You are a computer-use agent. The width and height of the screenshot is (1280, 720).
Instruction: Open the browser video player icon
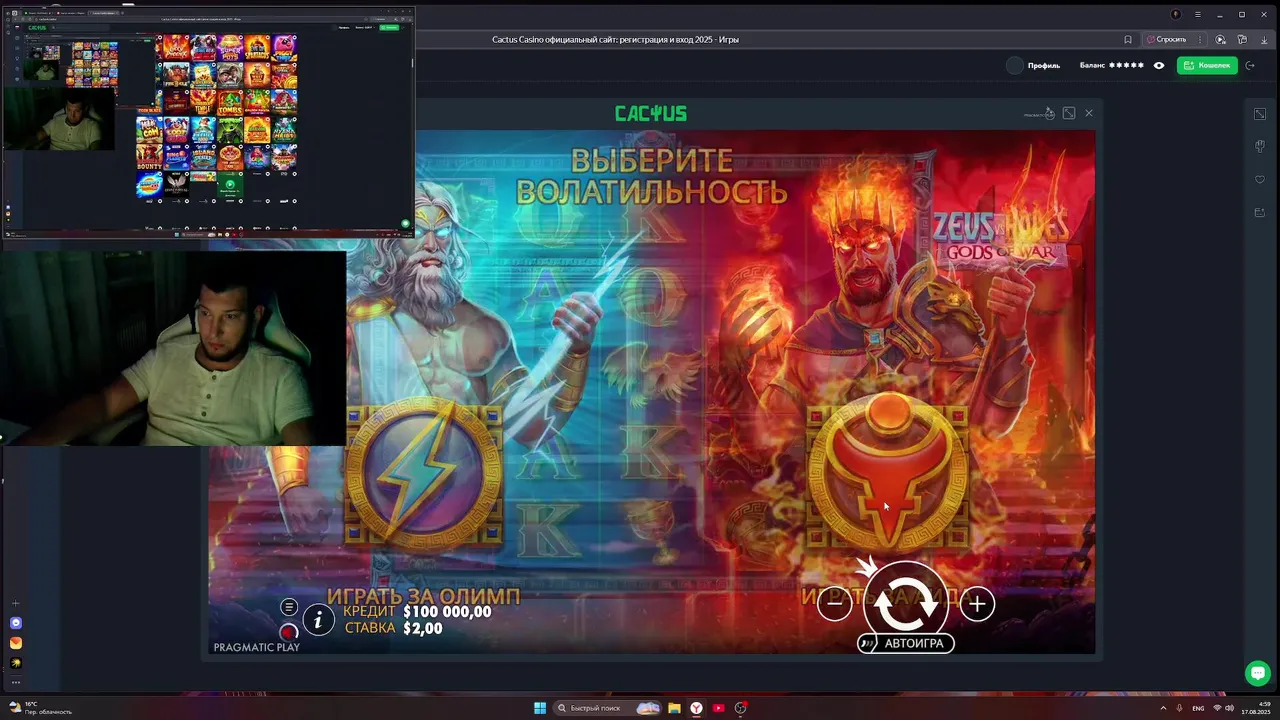(x=1221, y=39)
